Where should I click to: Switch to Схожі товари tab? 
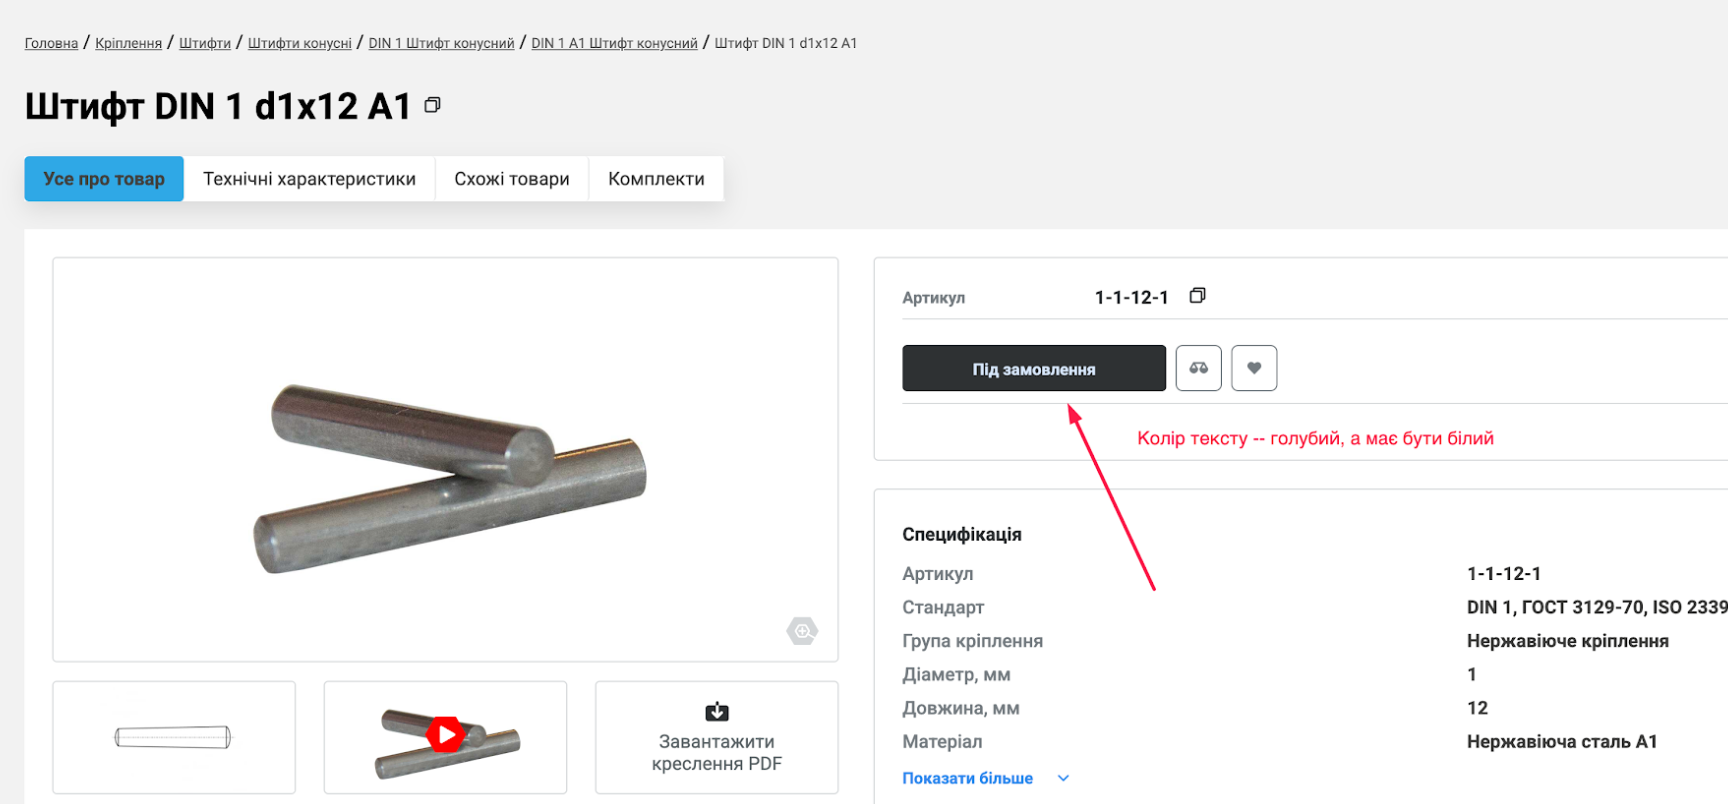[511, 179]
